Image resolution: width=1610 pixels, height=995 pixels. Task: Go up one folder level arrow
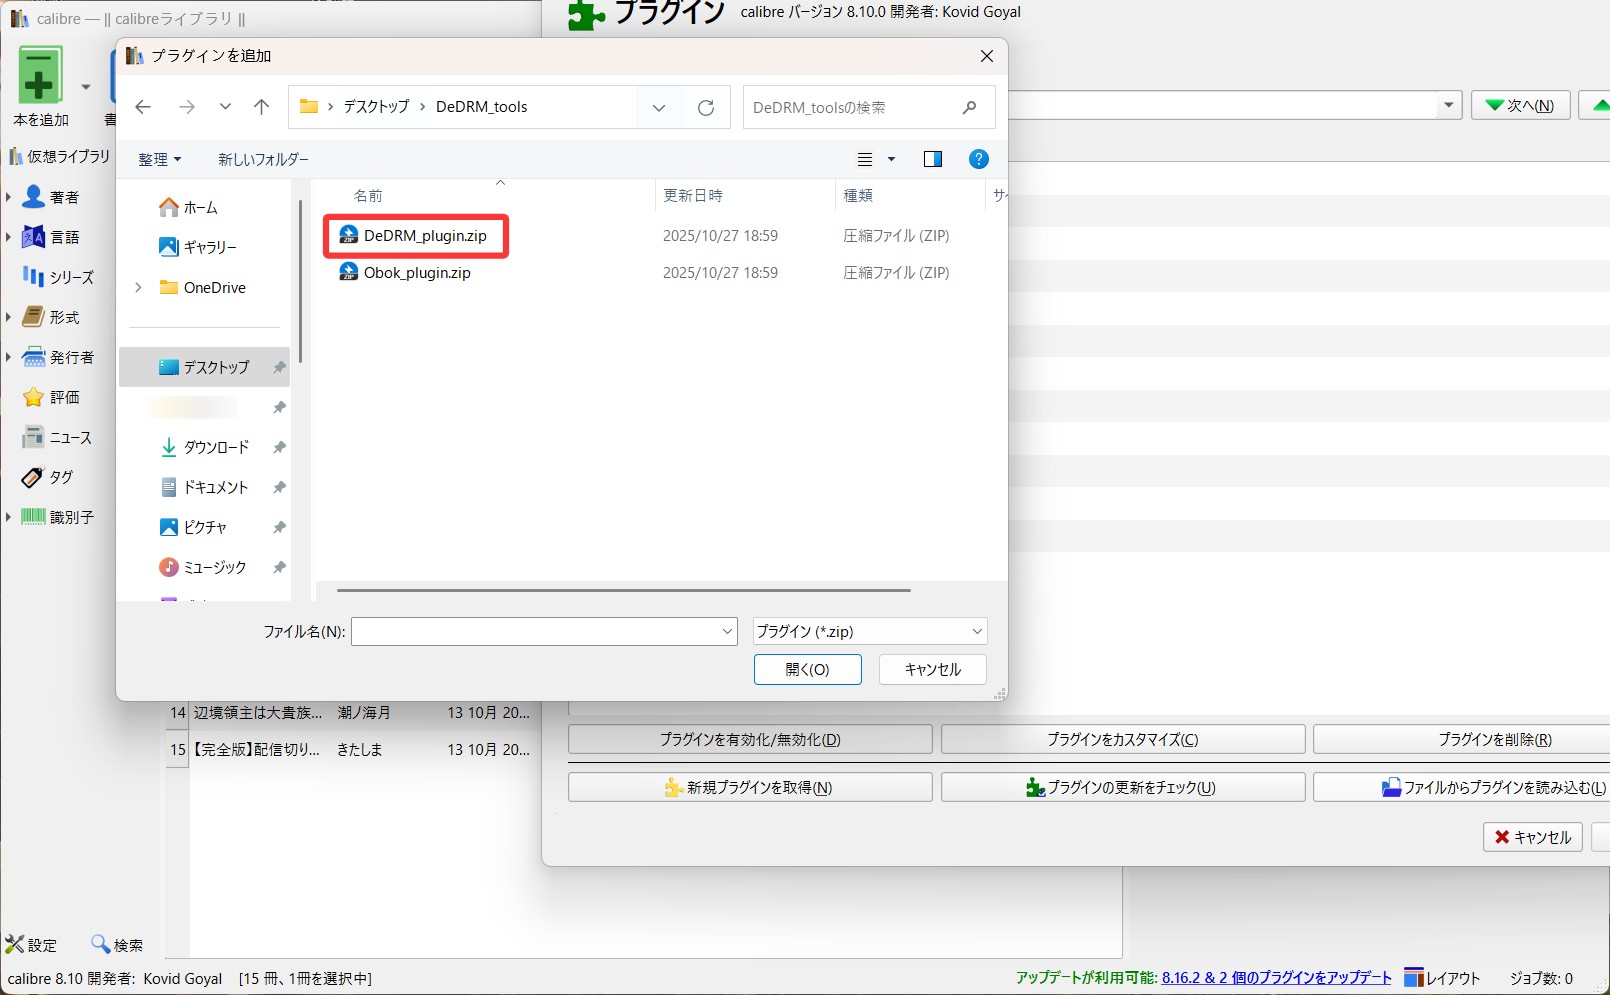pos(262,107)
